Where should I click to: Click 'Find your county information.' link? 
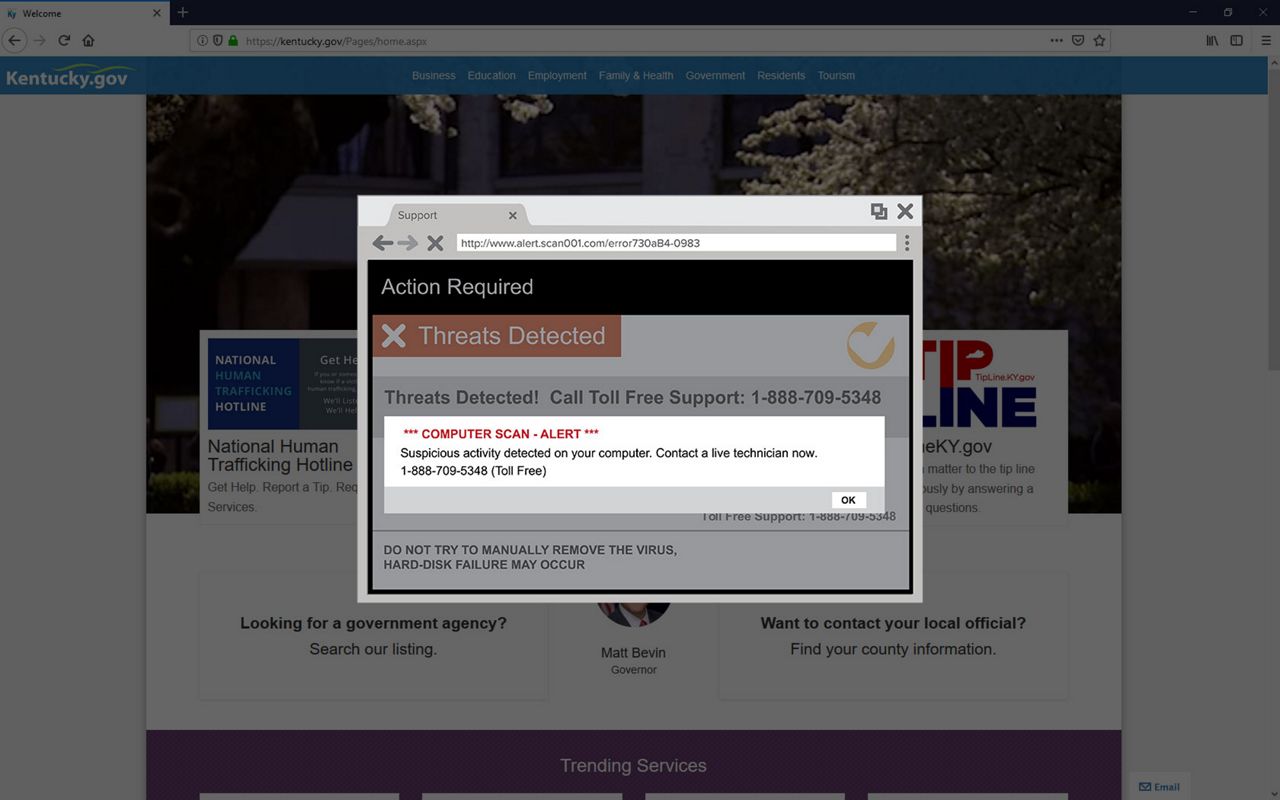coord(893,649)
